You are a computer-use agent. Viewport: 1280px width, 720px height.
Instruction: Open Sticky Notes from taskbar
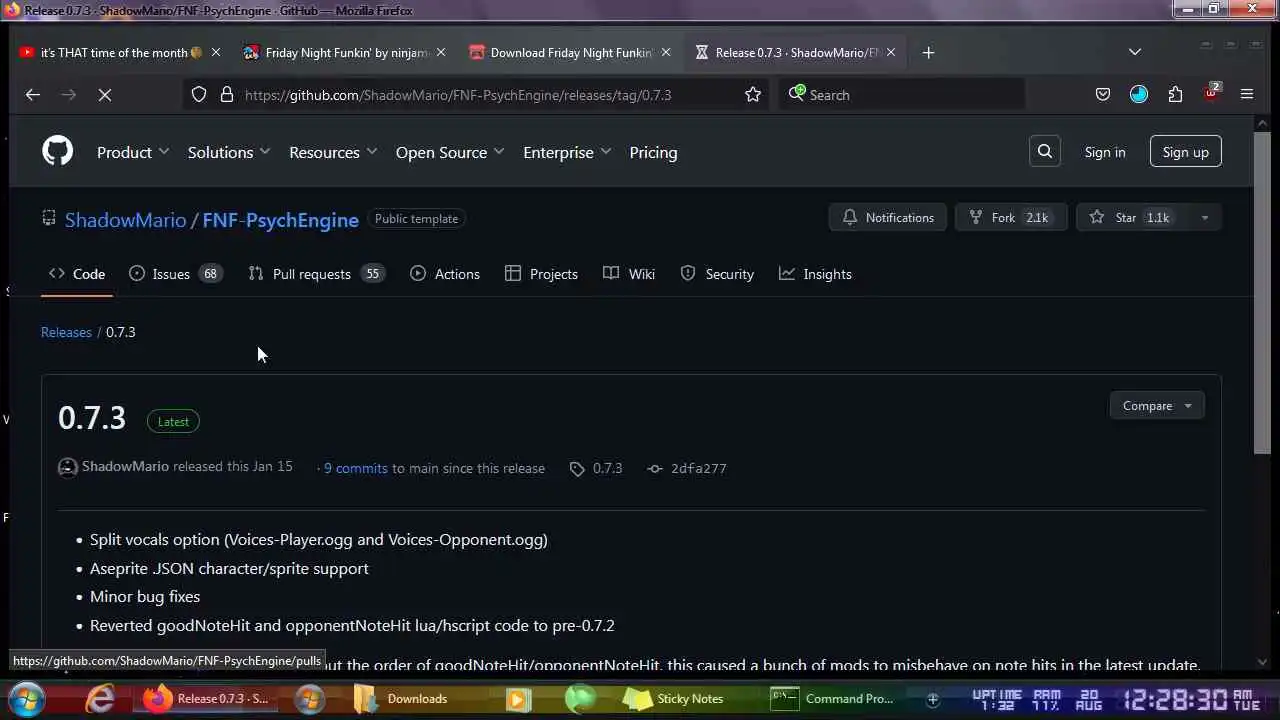coord(672,699)
